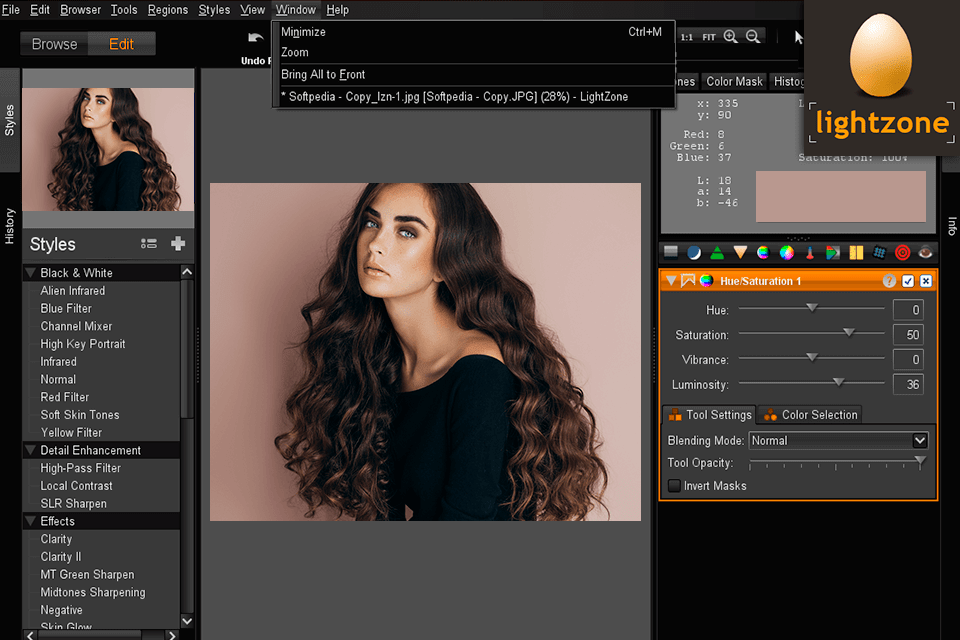960x640 pixels.
Task: Zoom in with the magnifier plus icon
Action: [x=731, y=37]
